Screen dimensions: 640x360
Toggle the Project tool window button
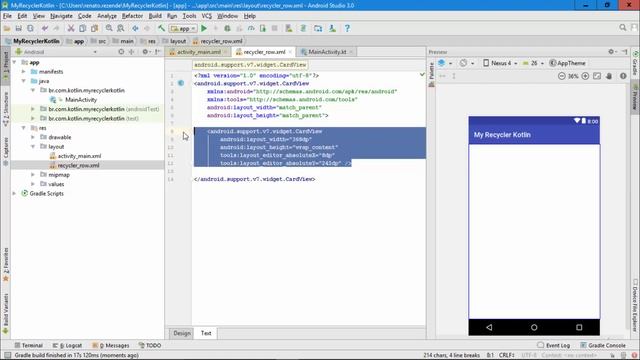[x=6, y=67]
